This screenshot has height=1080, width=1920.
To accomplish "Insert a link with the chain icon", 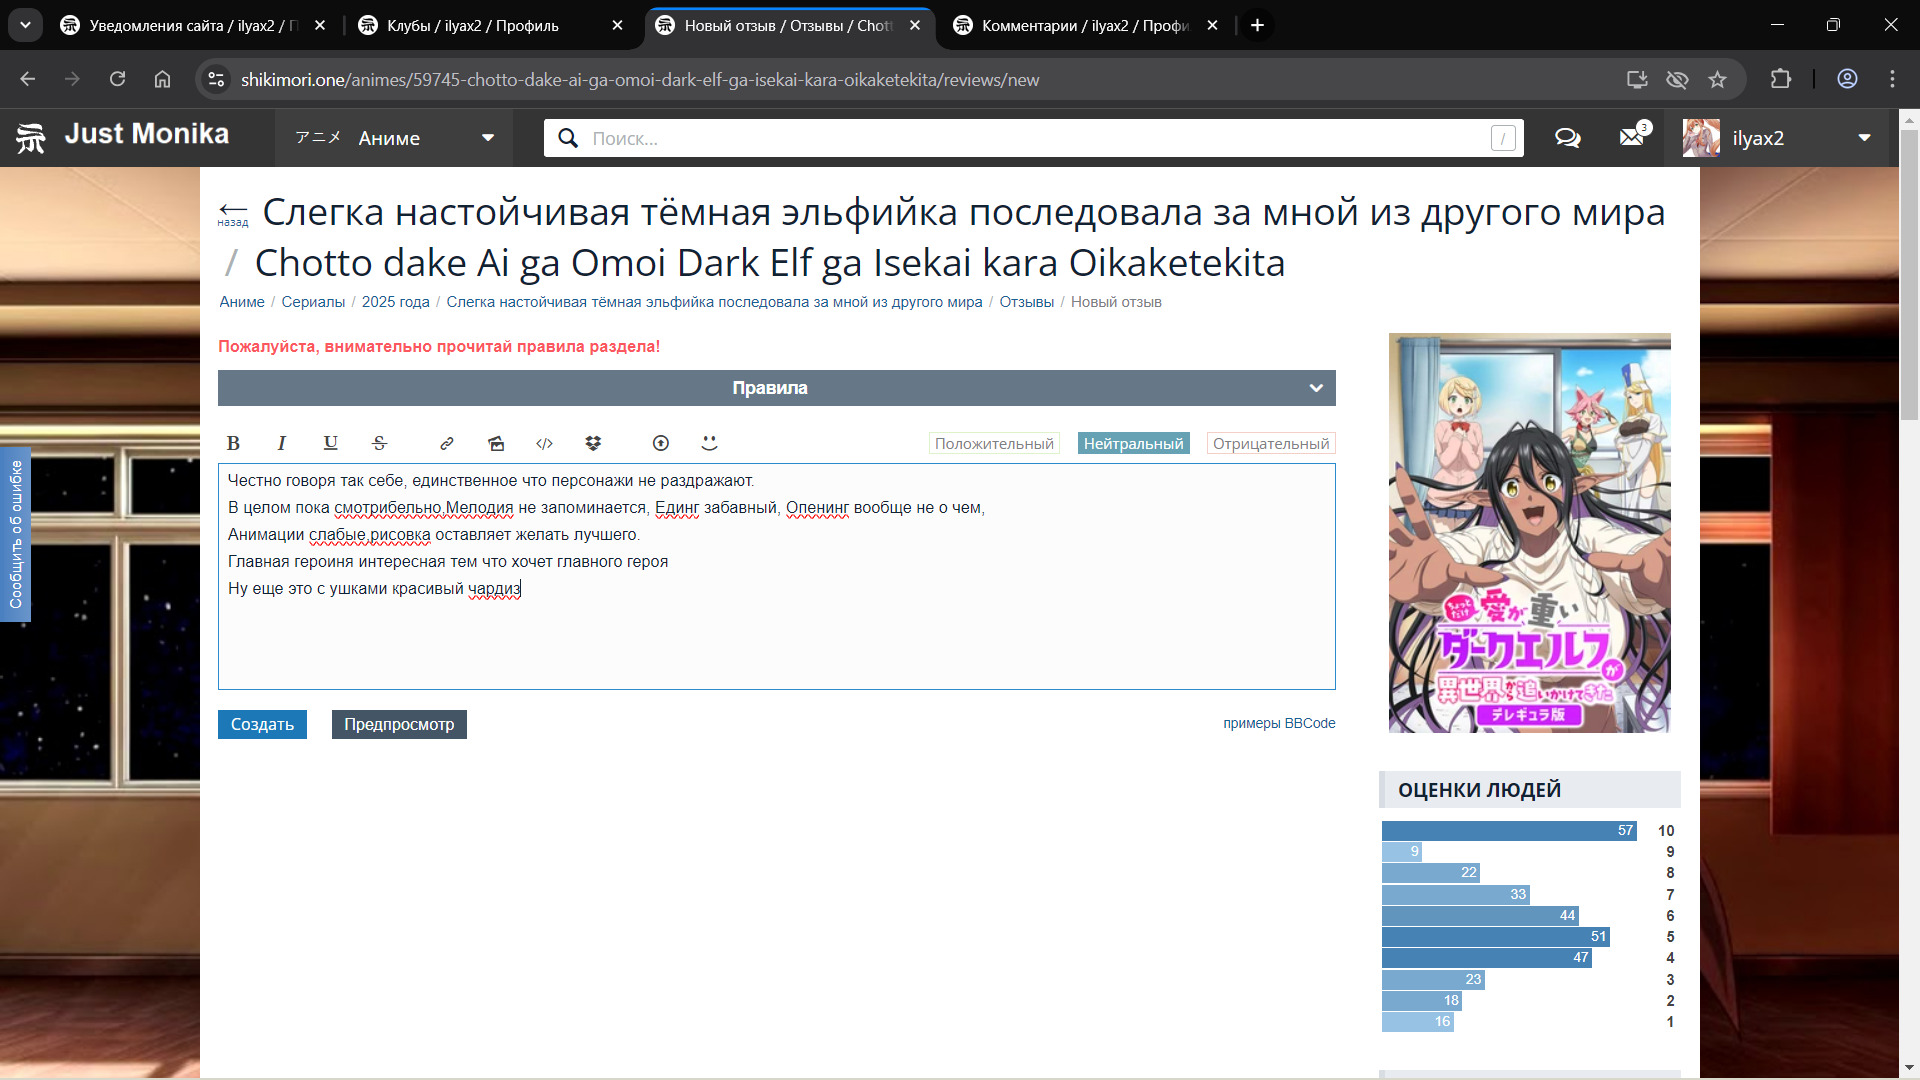I will [x=447, y=443].
